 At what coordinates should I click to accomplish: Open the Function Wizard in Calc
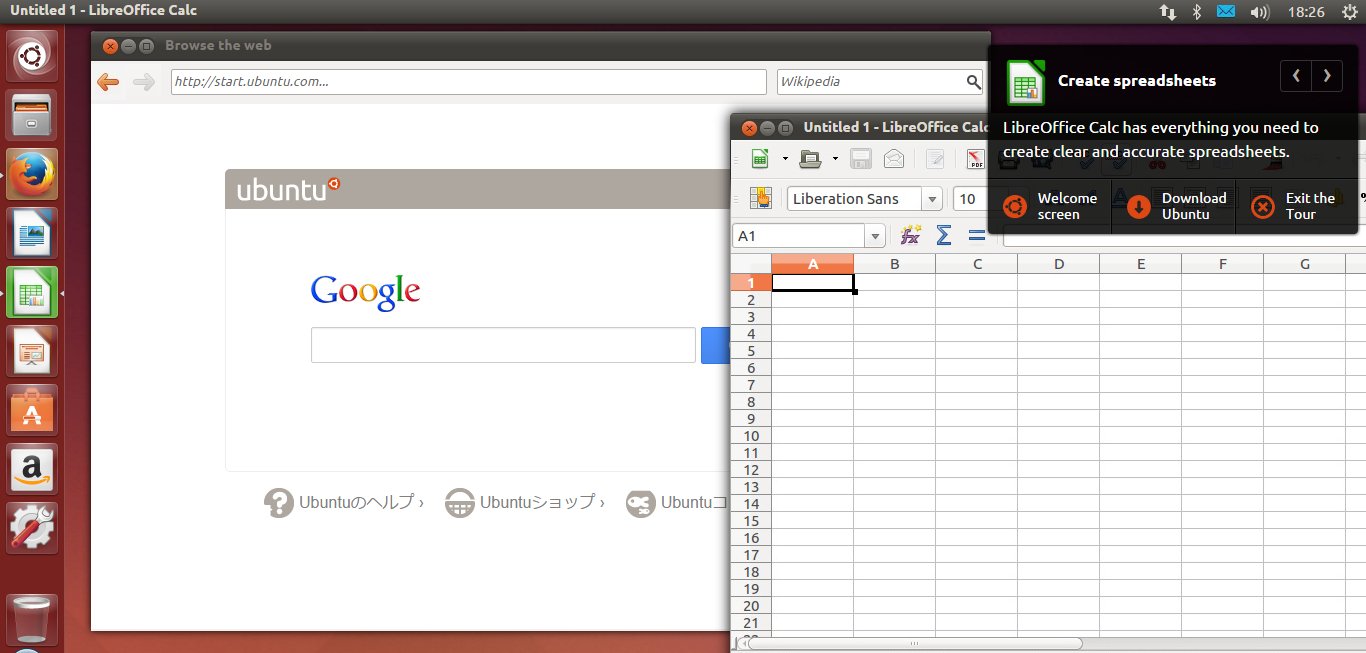pos(911,234)
